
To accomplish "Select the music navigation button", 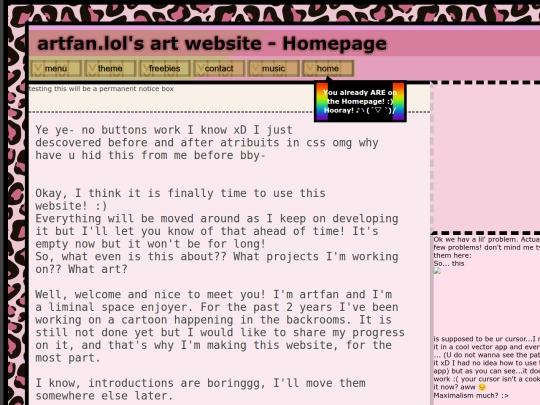I will click(273, 68).
